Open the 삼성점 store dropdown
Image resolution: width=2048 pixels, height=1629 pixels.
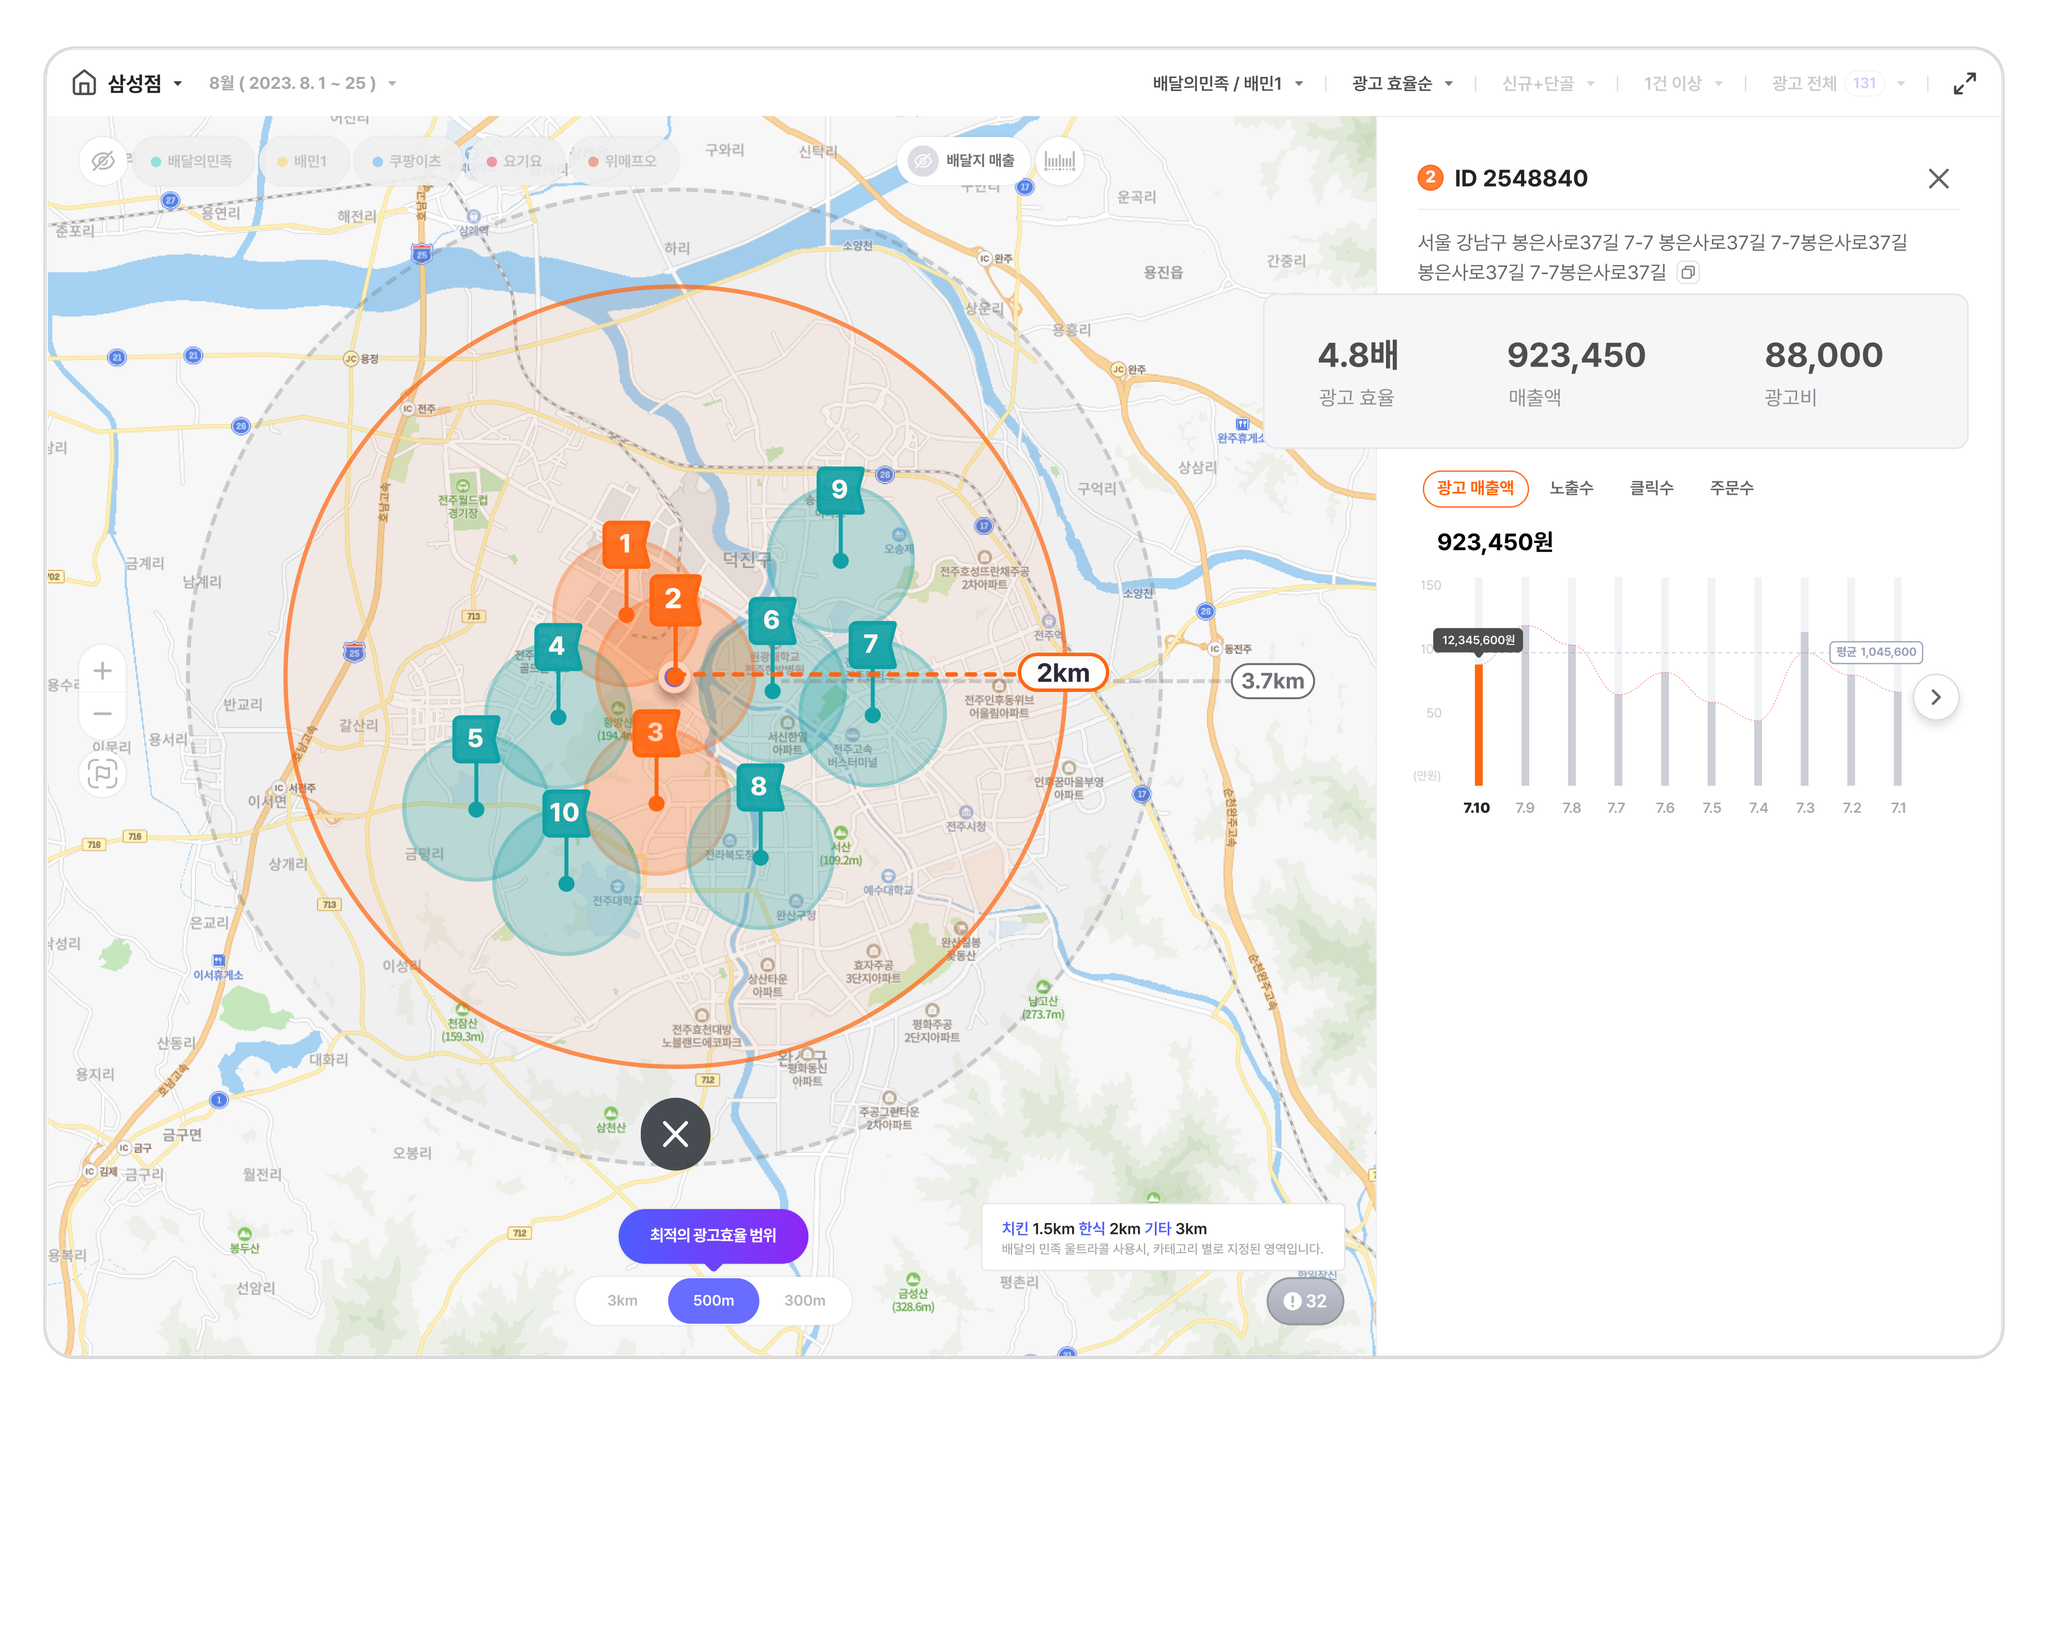click(x=145, y=84)
